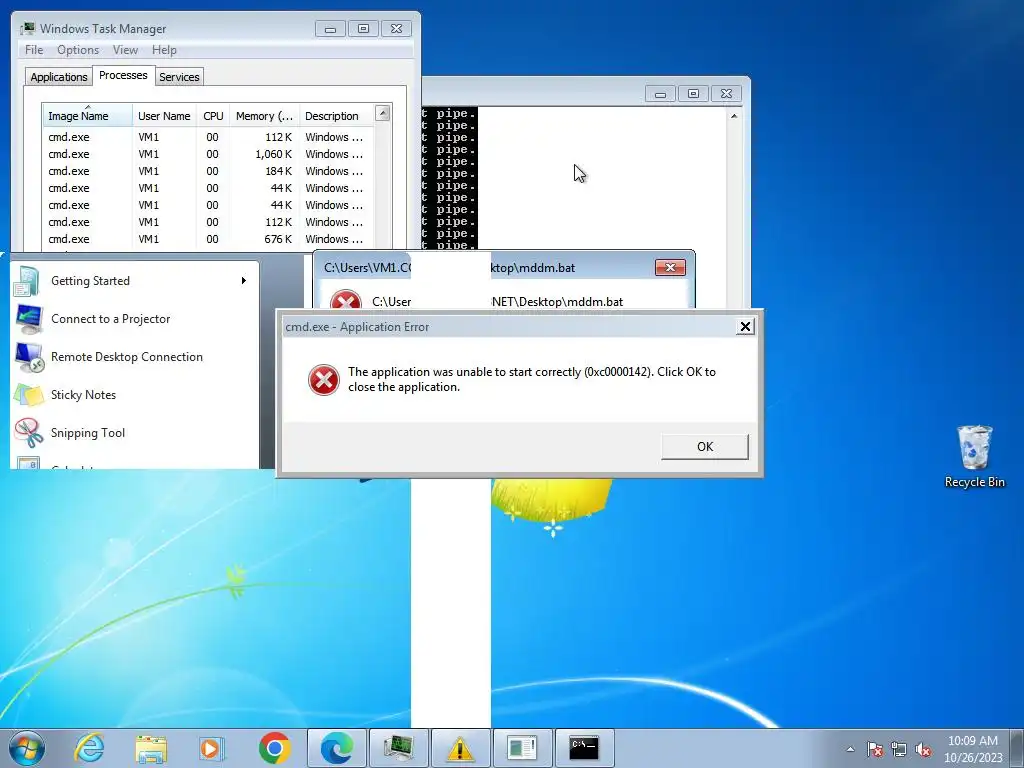Sort processes by Description column
Image resolution: width=1024 pixels, height=768 pixels.
pos(336,116)
